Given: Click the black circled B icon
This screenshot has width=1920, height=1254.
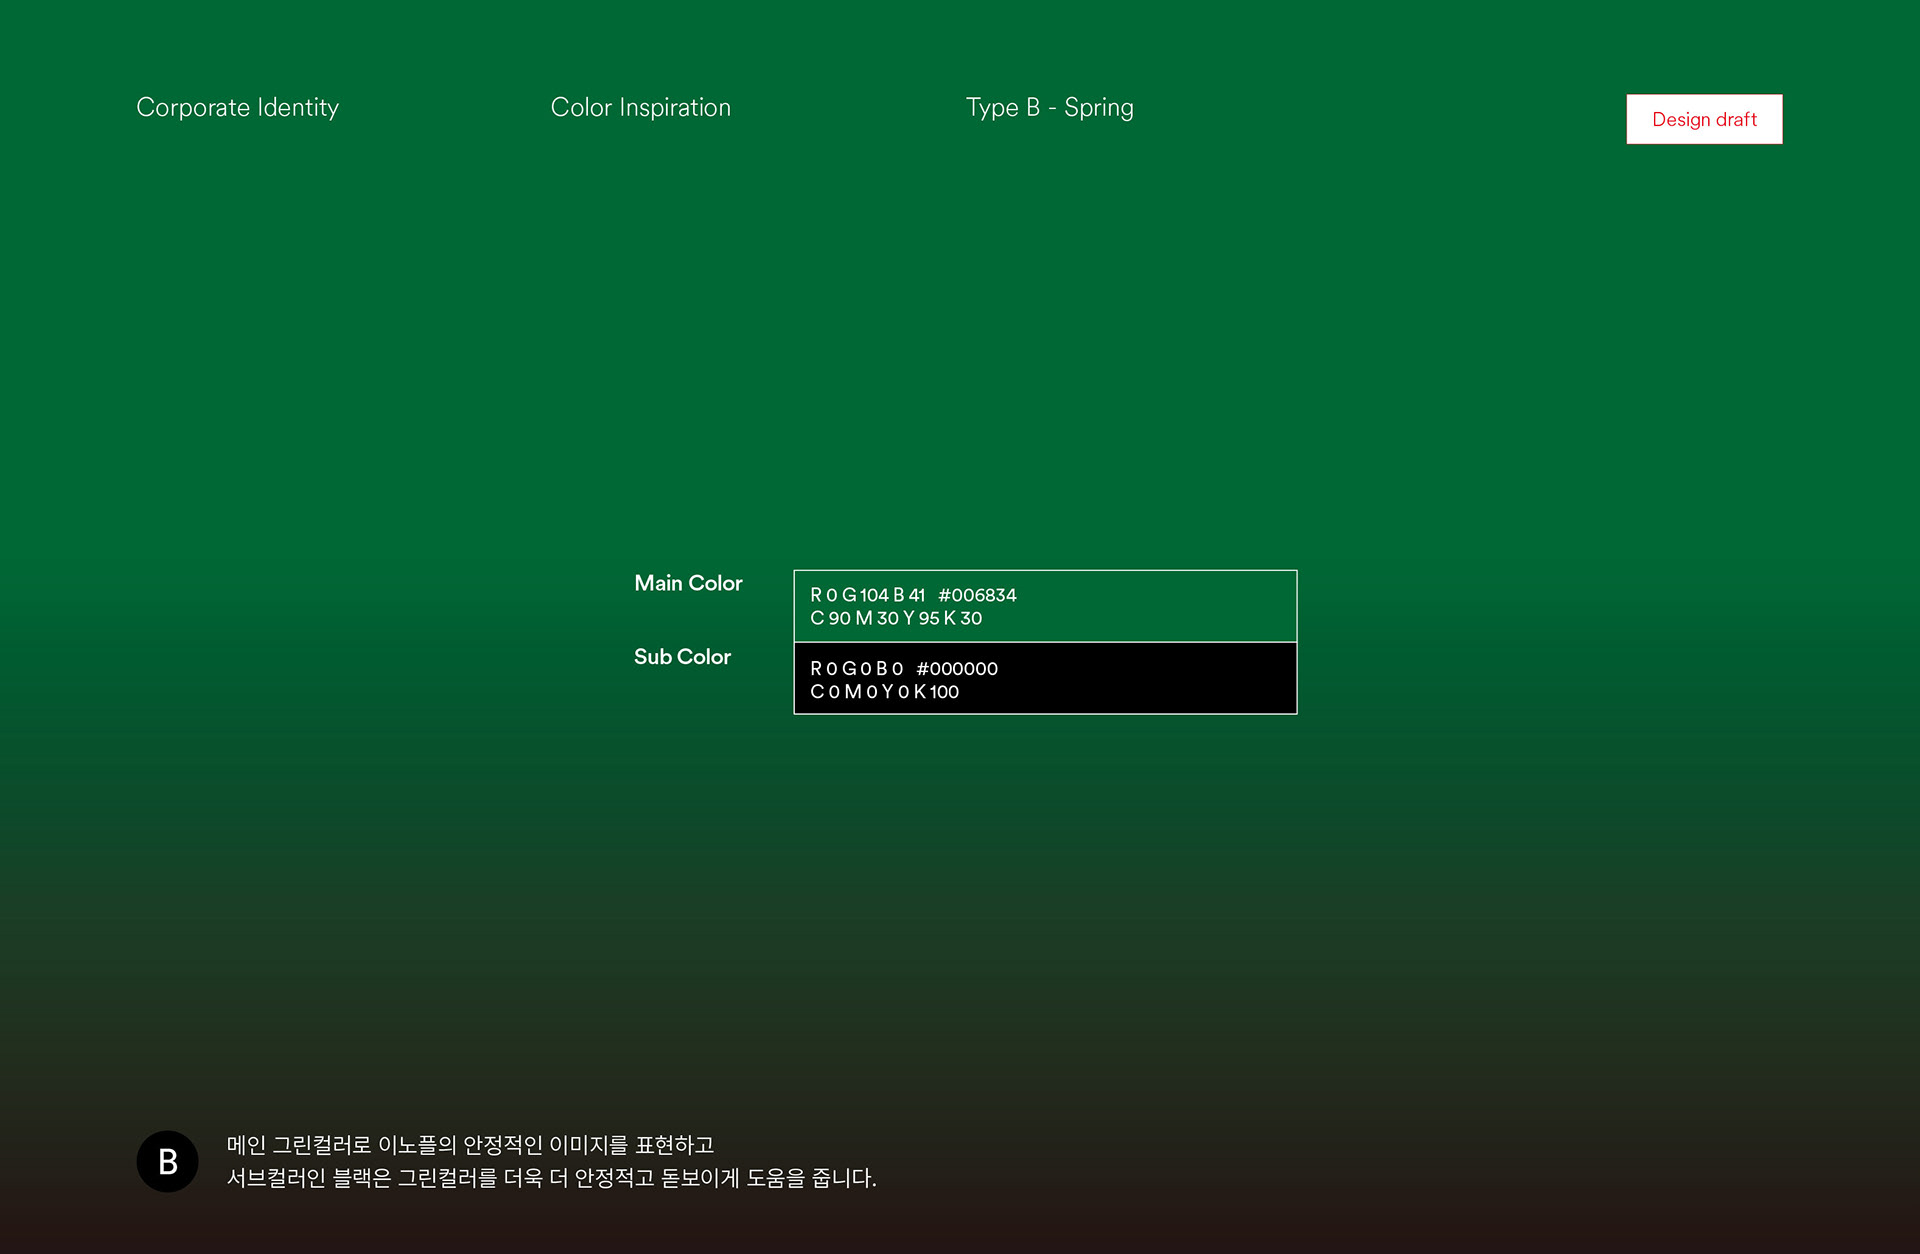Looking at the screenshot, I should [167, 1161].
